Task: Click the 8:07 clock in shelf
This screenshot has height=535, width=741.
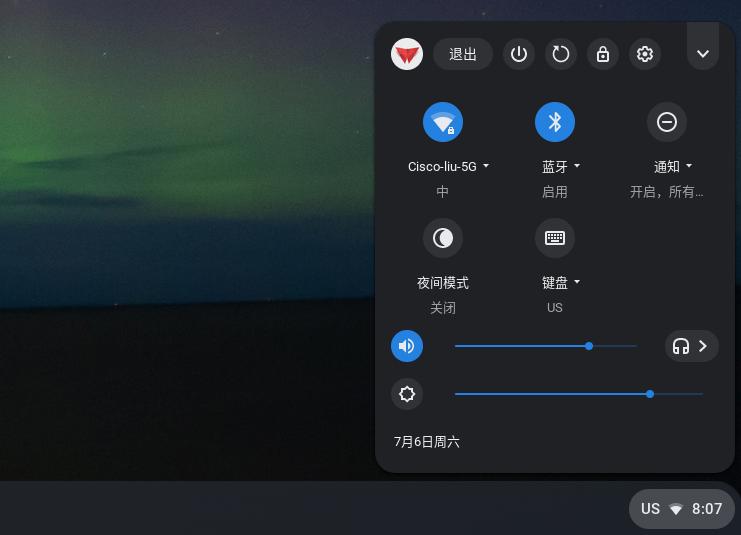Action: 707,509
